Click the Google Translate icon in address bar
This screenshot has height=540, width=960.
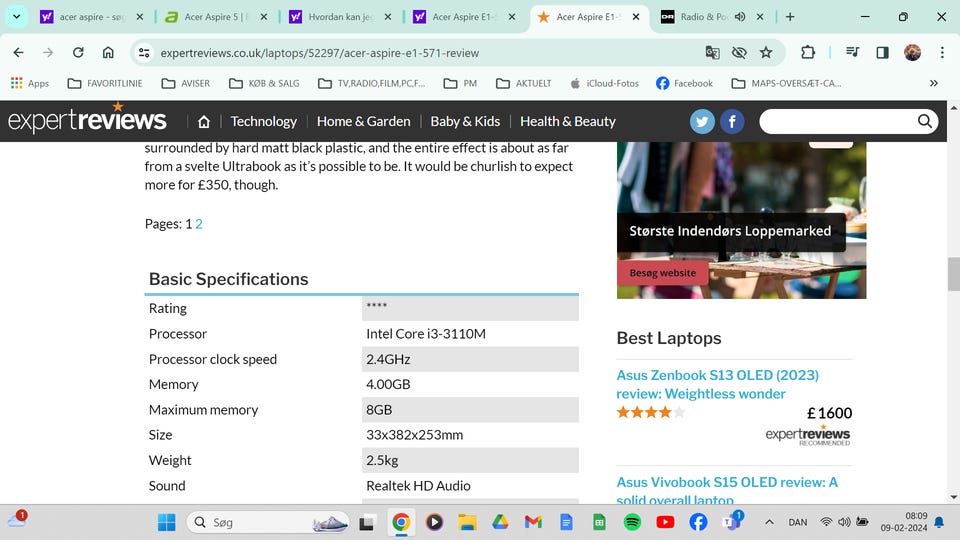712,53
